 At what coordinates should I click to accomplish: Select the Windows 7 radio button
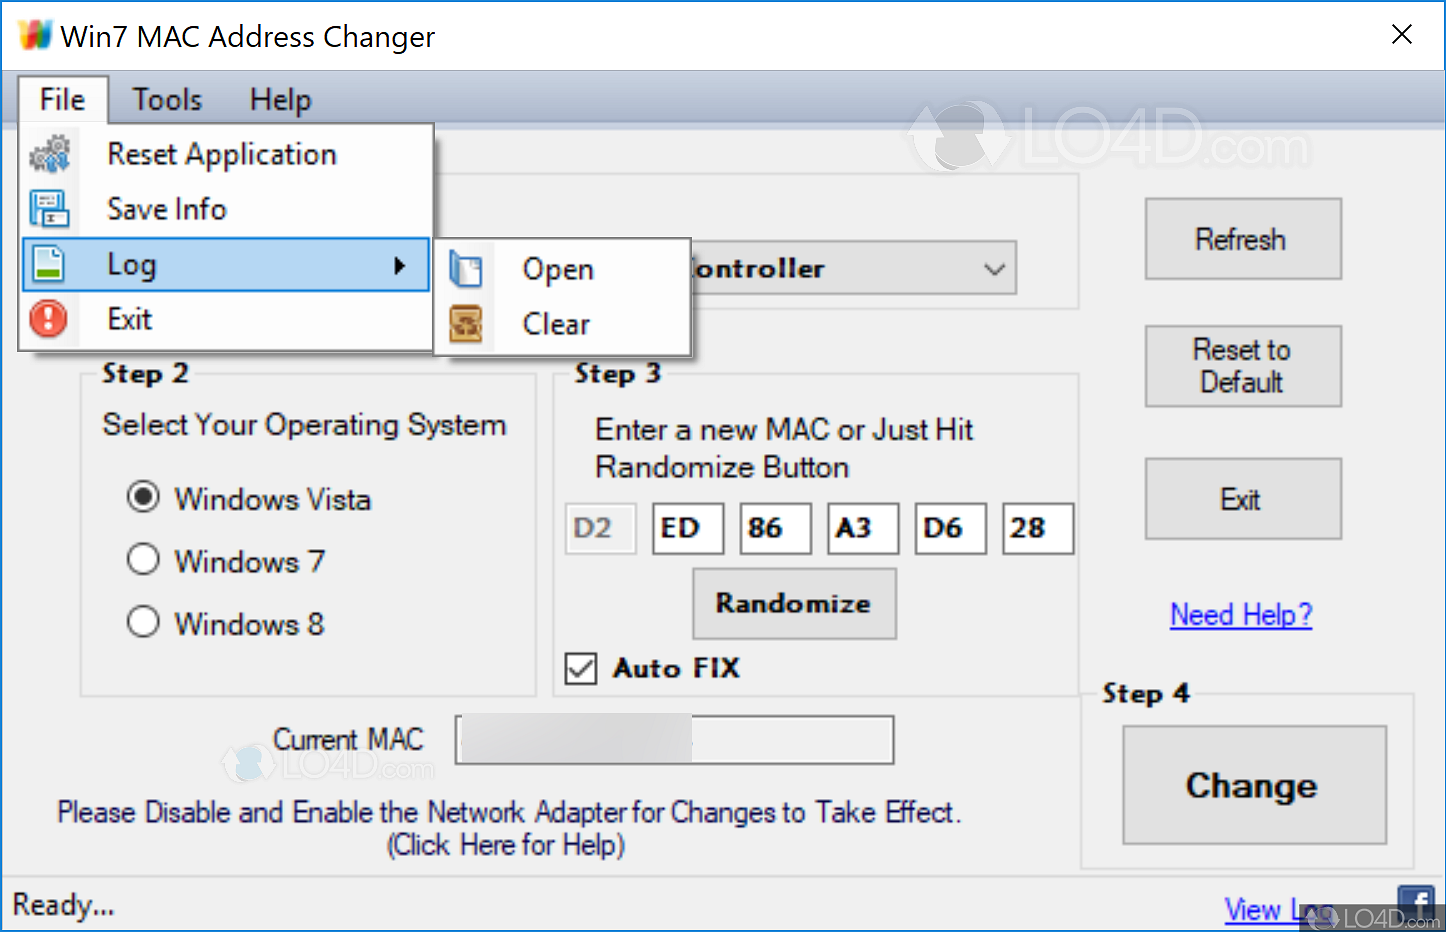(143, 559)
